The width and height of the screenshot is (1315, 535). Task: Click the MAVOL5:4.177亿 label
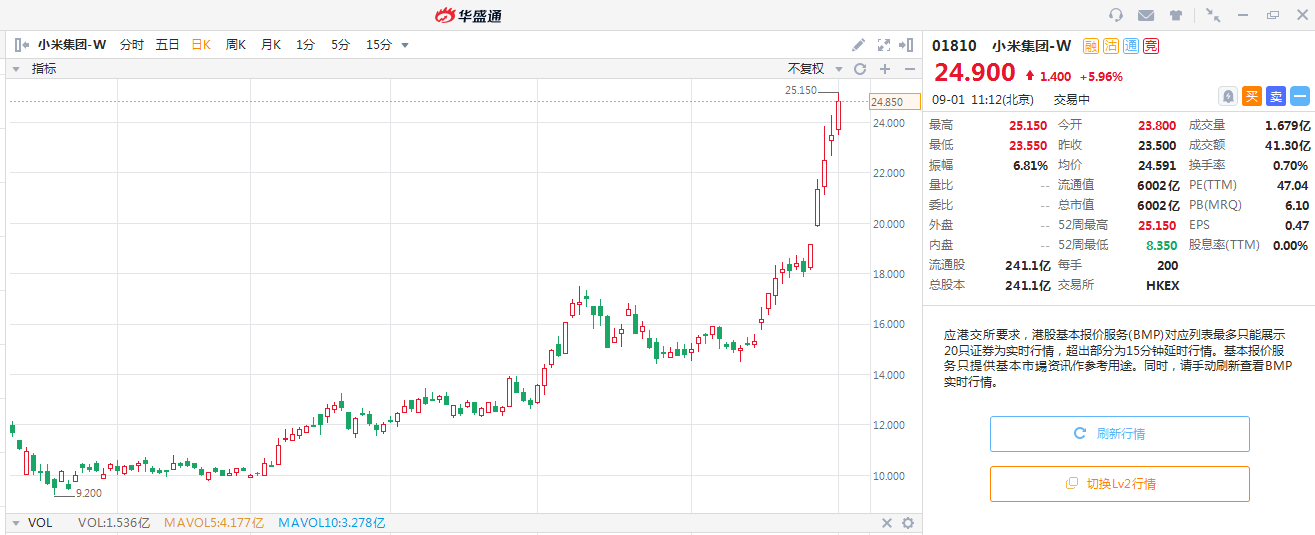(x=214, y=523)
